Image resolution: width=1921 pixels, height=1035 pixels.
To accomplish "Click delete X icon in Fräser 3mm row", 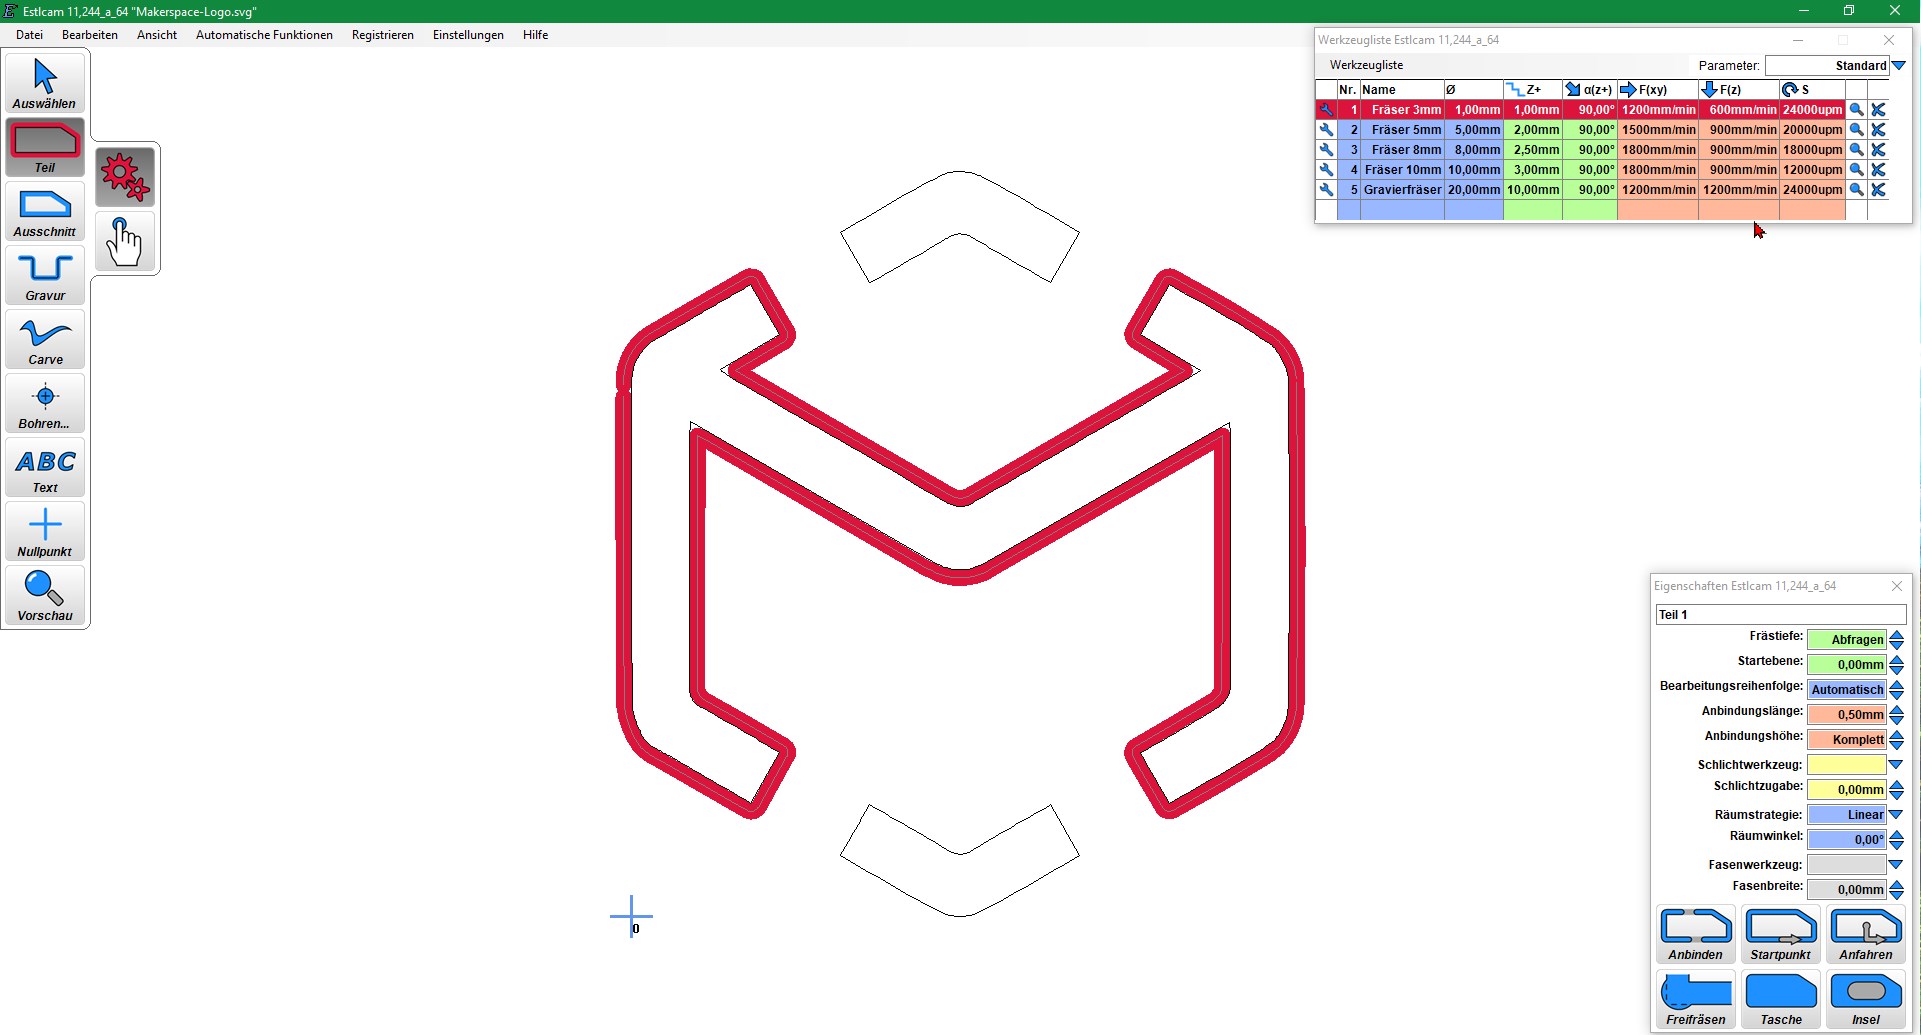I will click(x=1878, y=110).
